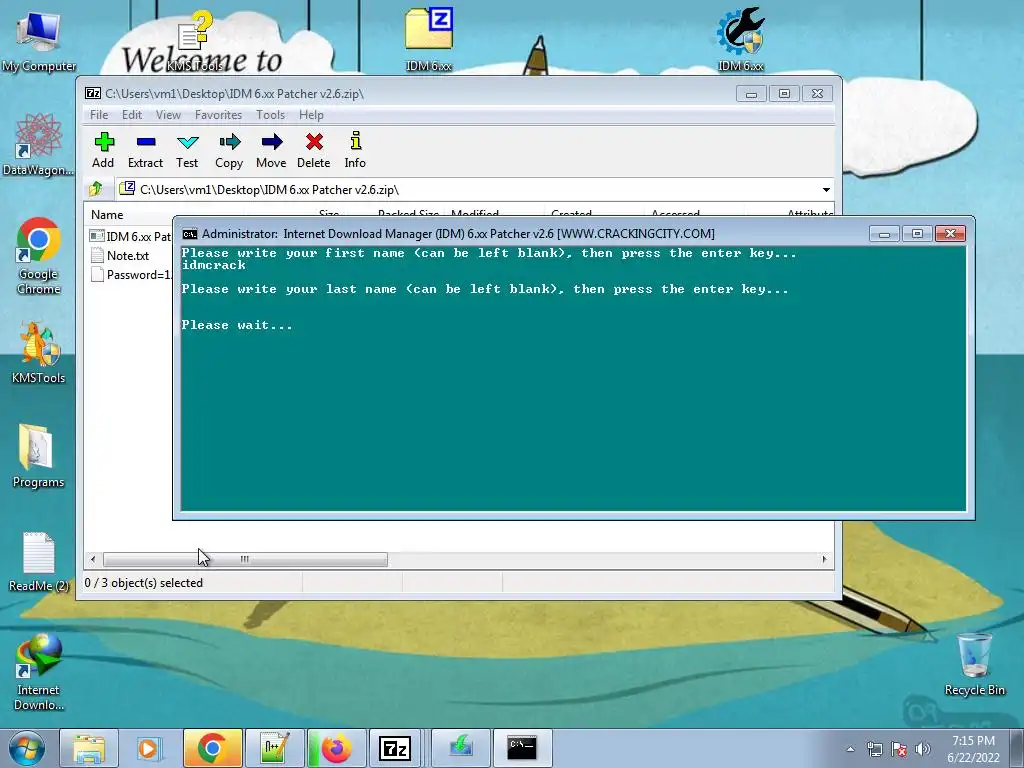Open Info for the archive
Viewport: 1024px width, 768px height.
coord(355,150)
